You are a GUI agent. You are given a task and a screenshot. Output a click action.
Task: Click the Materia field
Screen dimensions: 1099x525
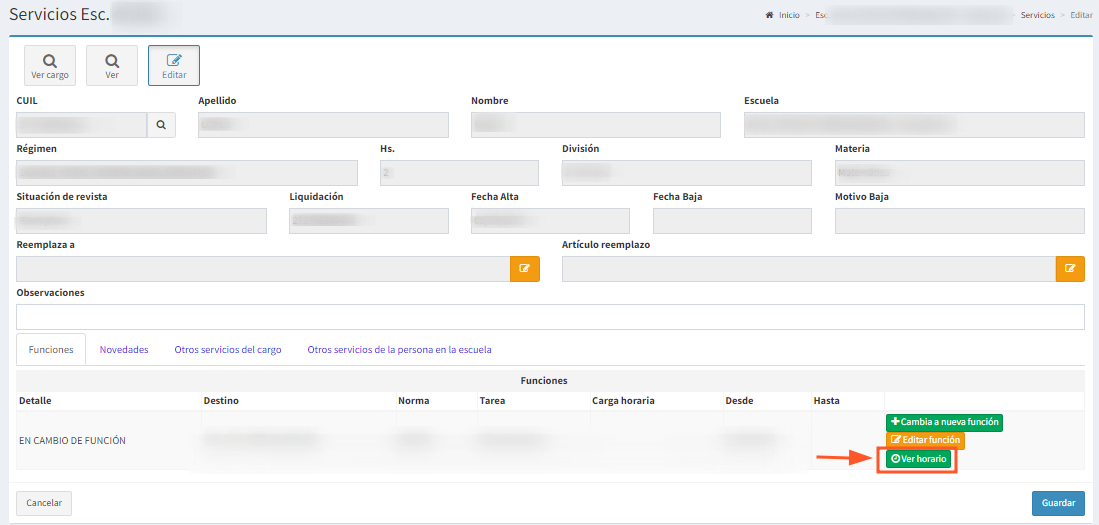point(960,173)
